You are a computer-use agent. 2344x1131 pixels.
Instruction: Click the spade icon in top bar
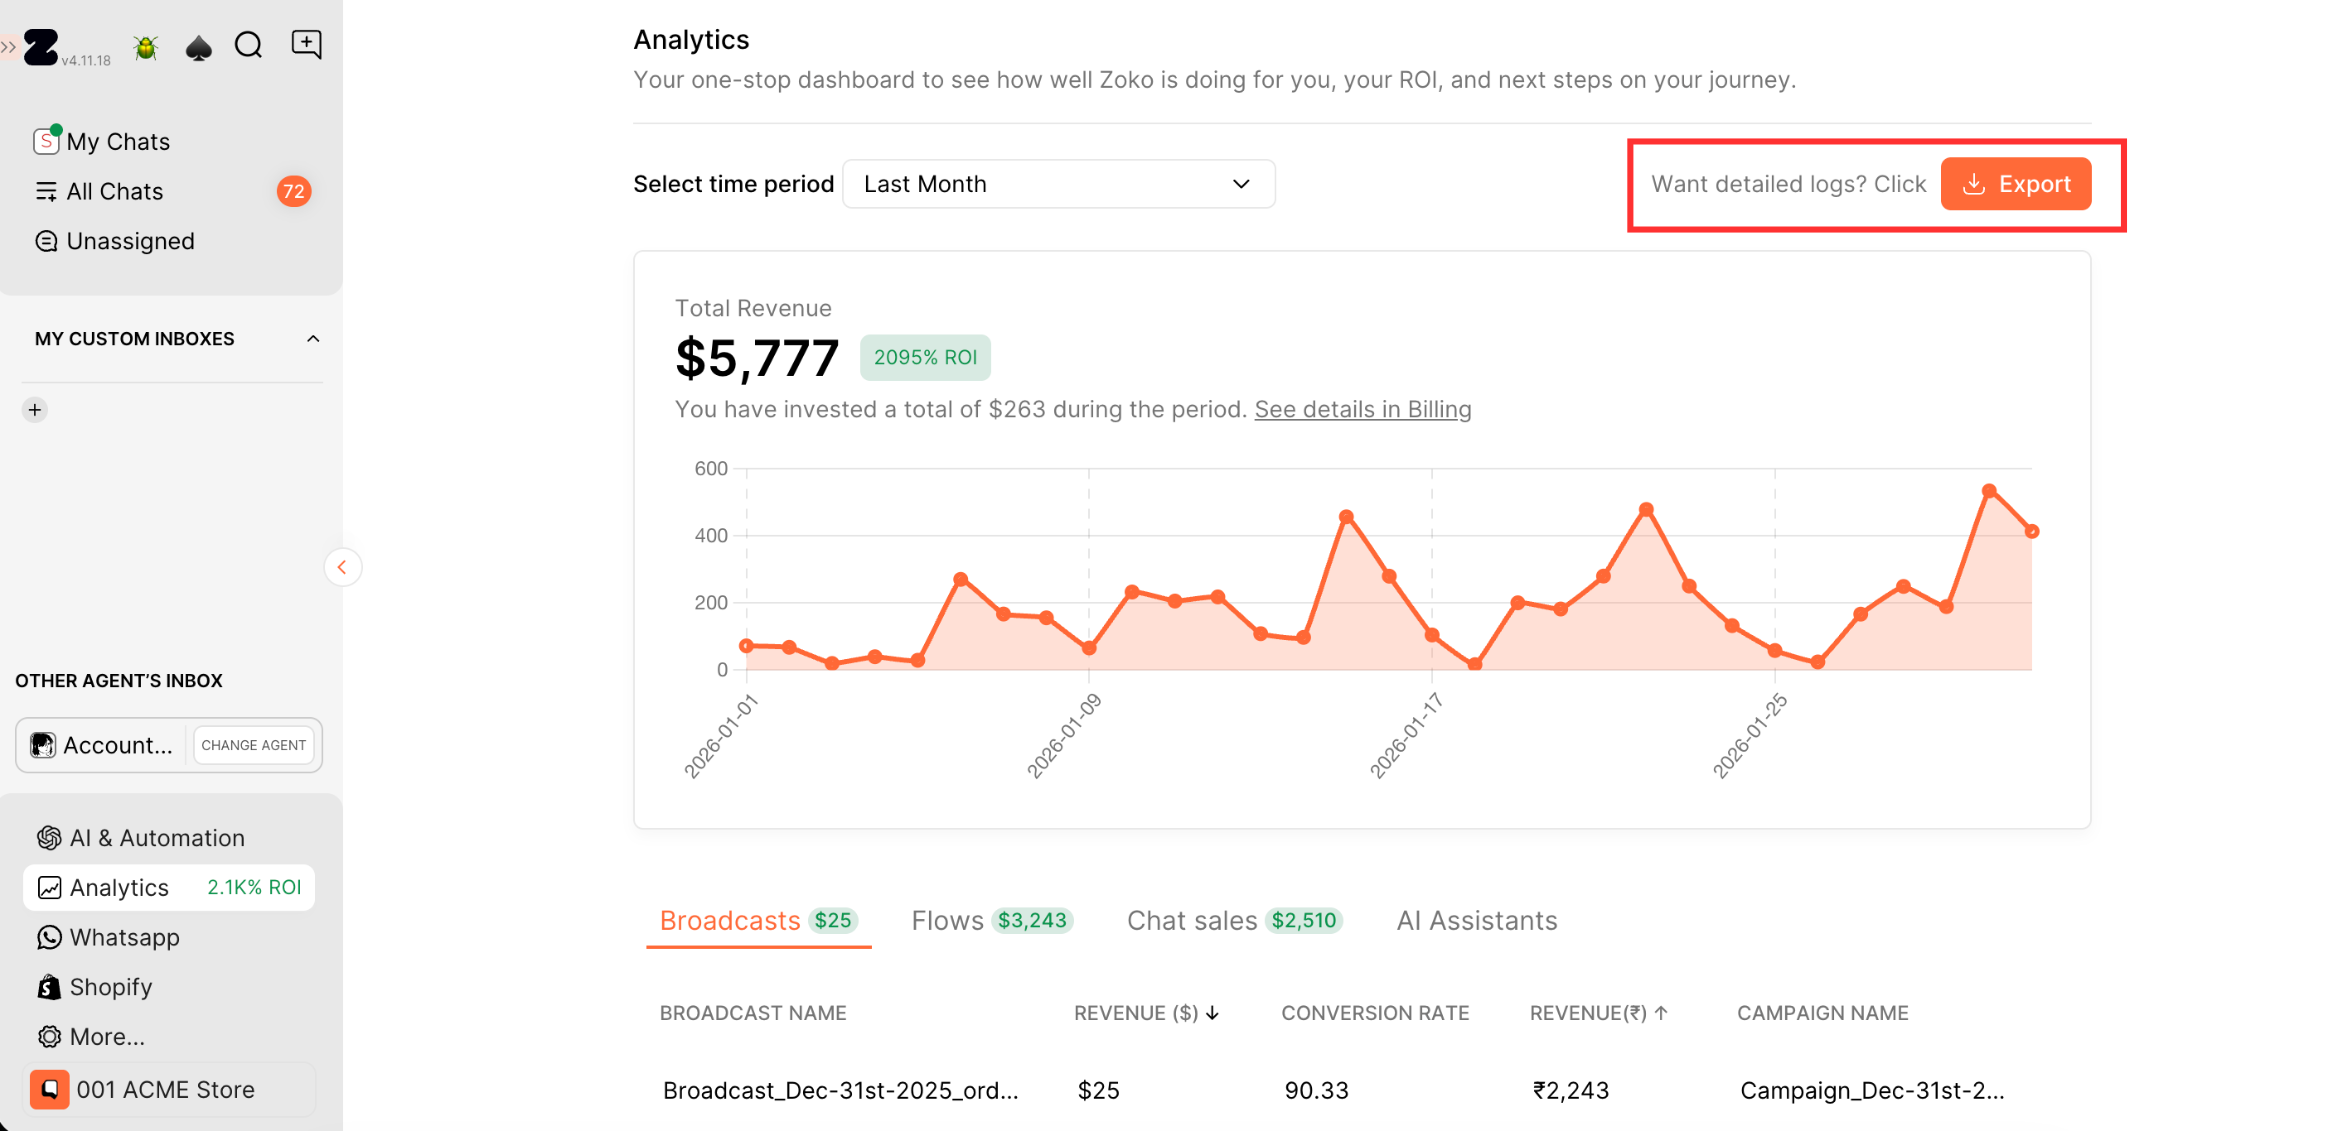coord(199,47)
